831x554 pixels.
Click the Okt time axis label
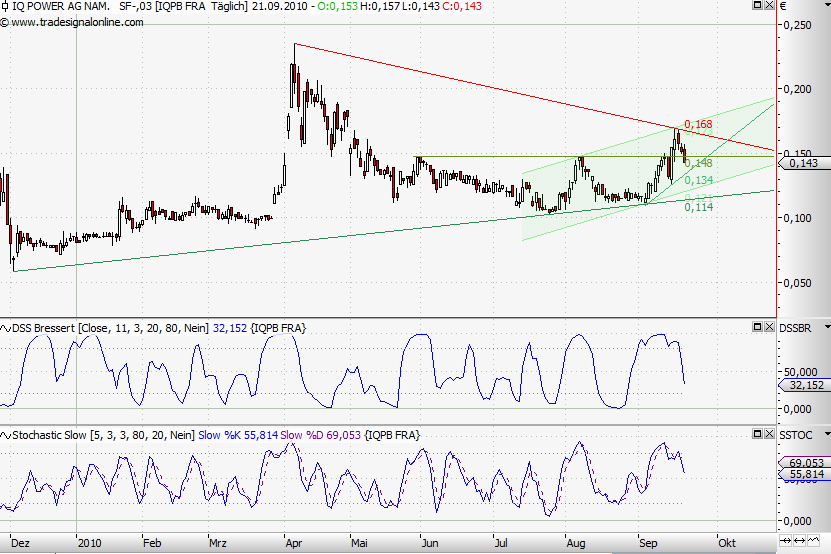click(727, 543)
